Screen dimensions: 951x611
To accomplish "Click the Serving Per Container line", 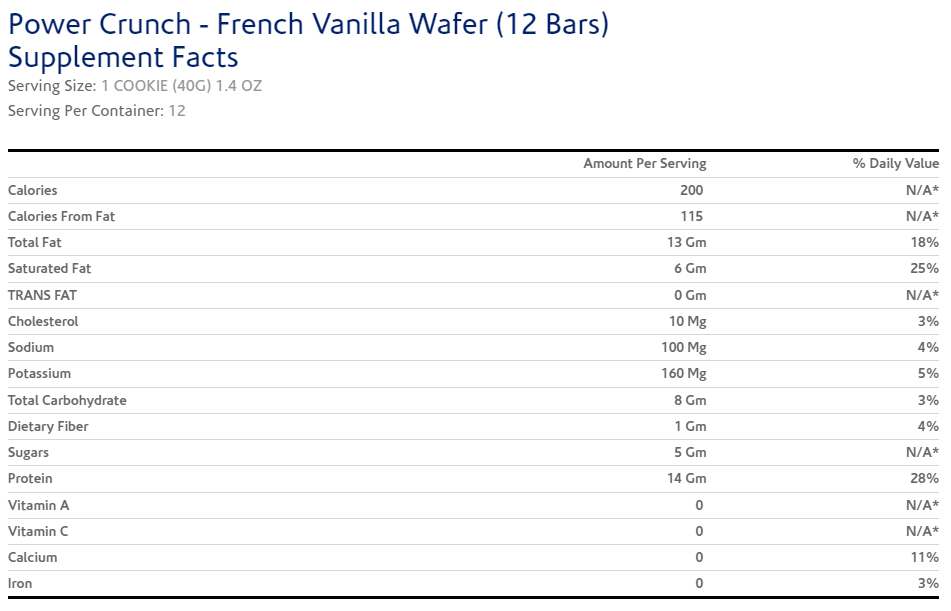I will click(x=97, y=111).
